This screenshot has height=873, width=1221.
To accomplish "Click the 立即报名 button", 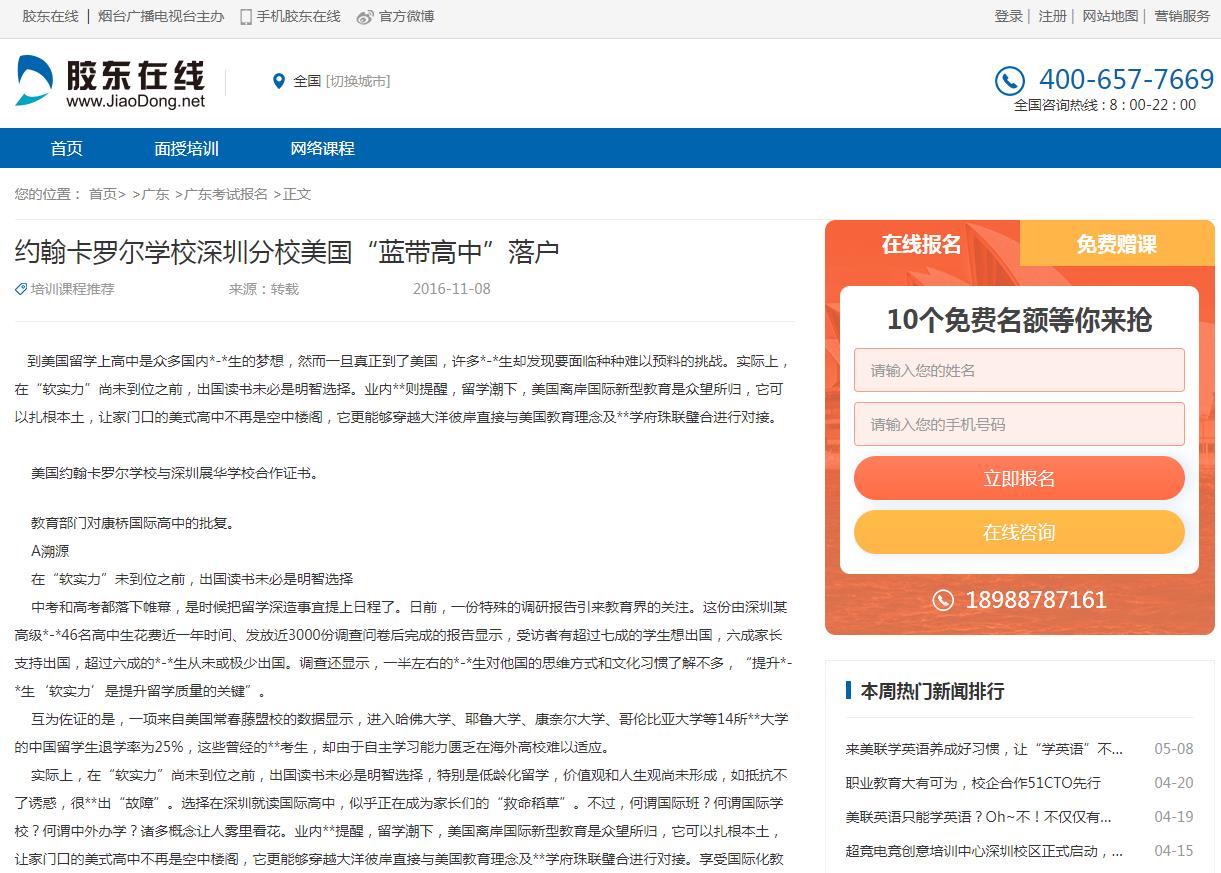I will point(1019,478).
